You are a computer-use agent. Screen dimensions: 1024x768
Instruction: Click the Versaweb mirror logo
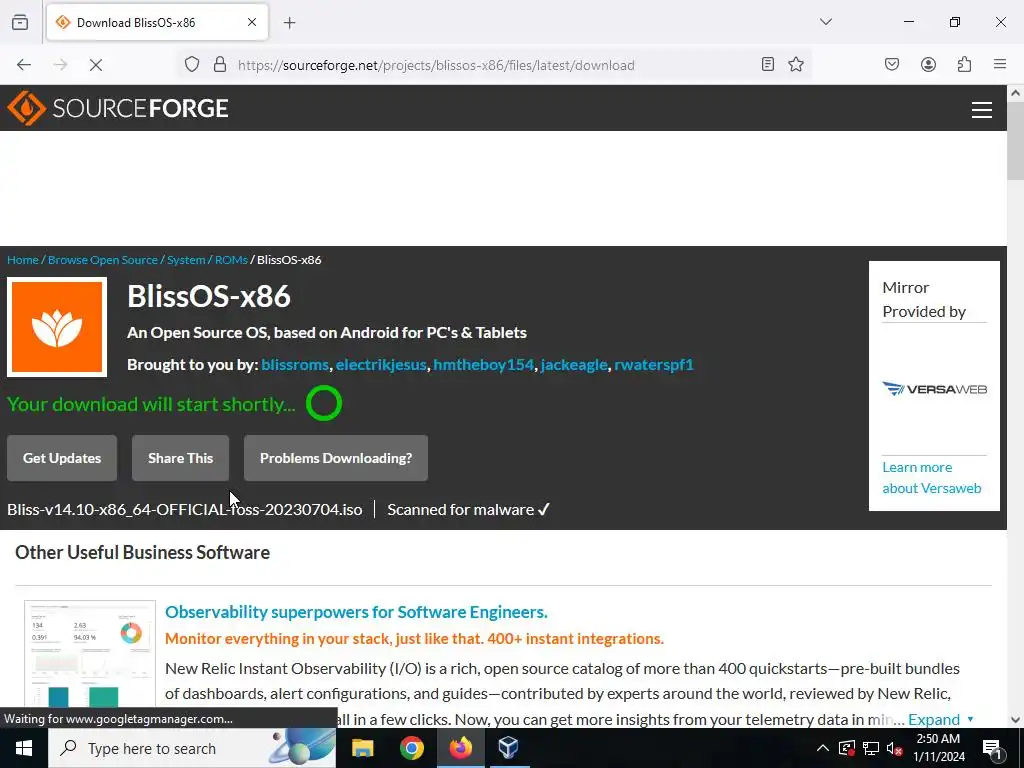click(x=935, y=389)
